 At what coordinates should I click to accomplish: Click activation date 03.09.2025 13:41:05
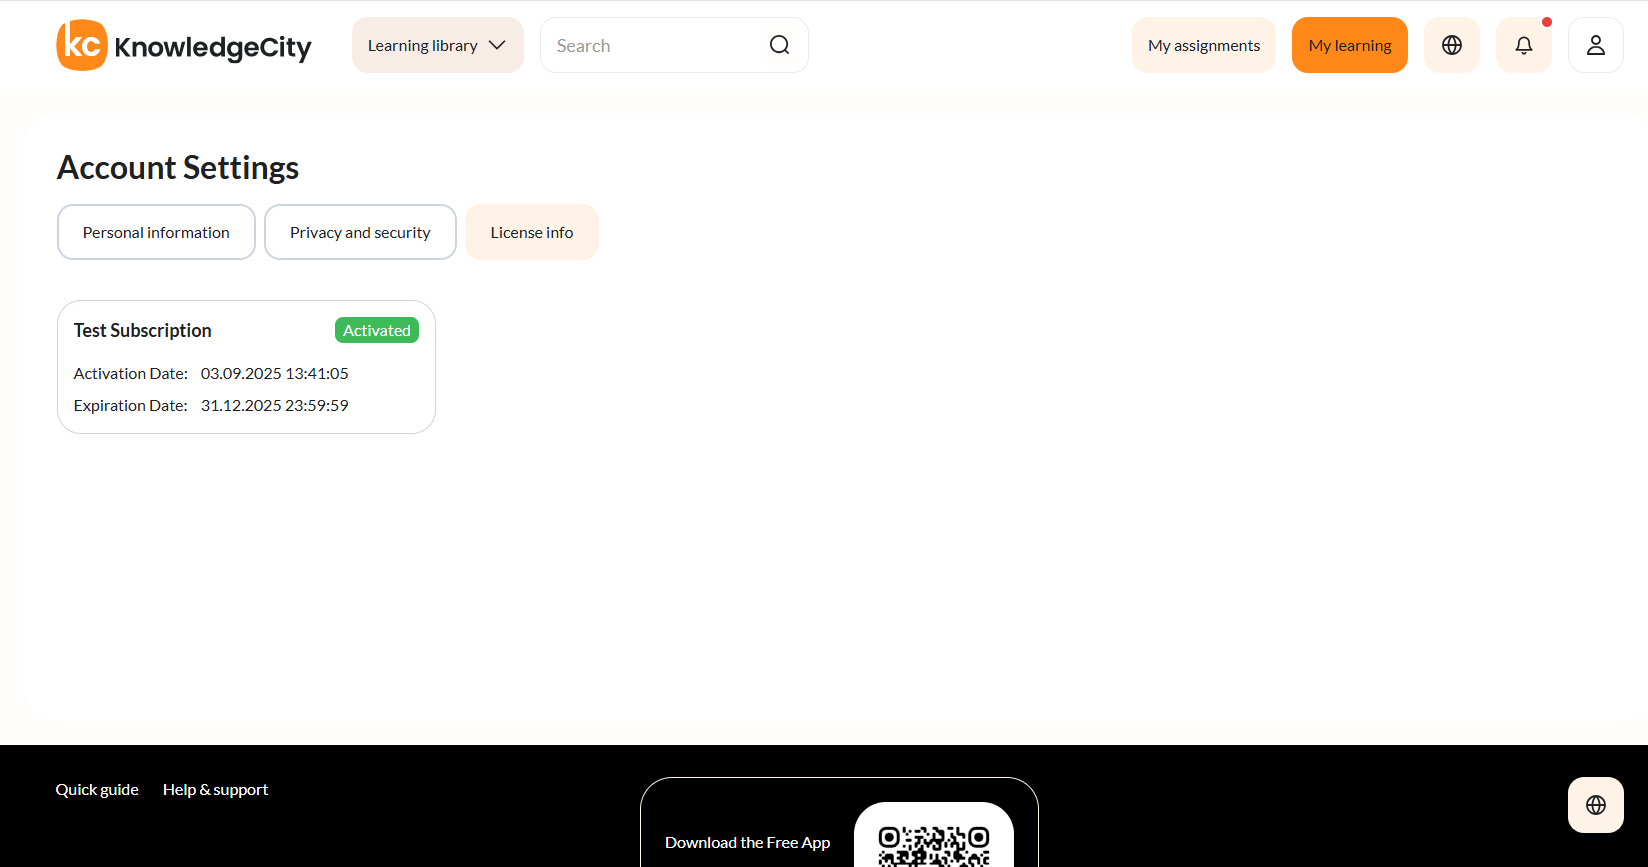[275, 373]
